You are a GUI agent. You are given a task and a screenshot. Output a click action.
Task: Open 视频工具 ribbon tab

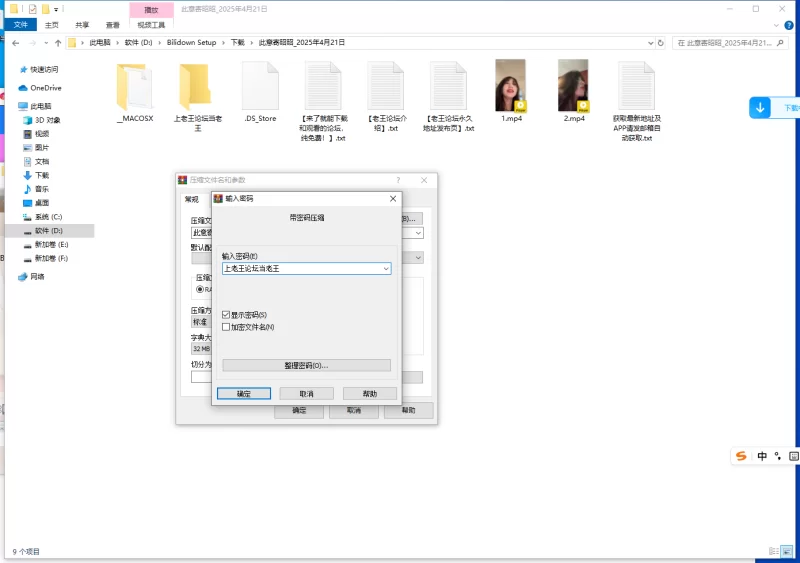pos(151,25)
